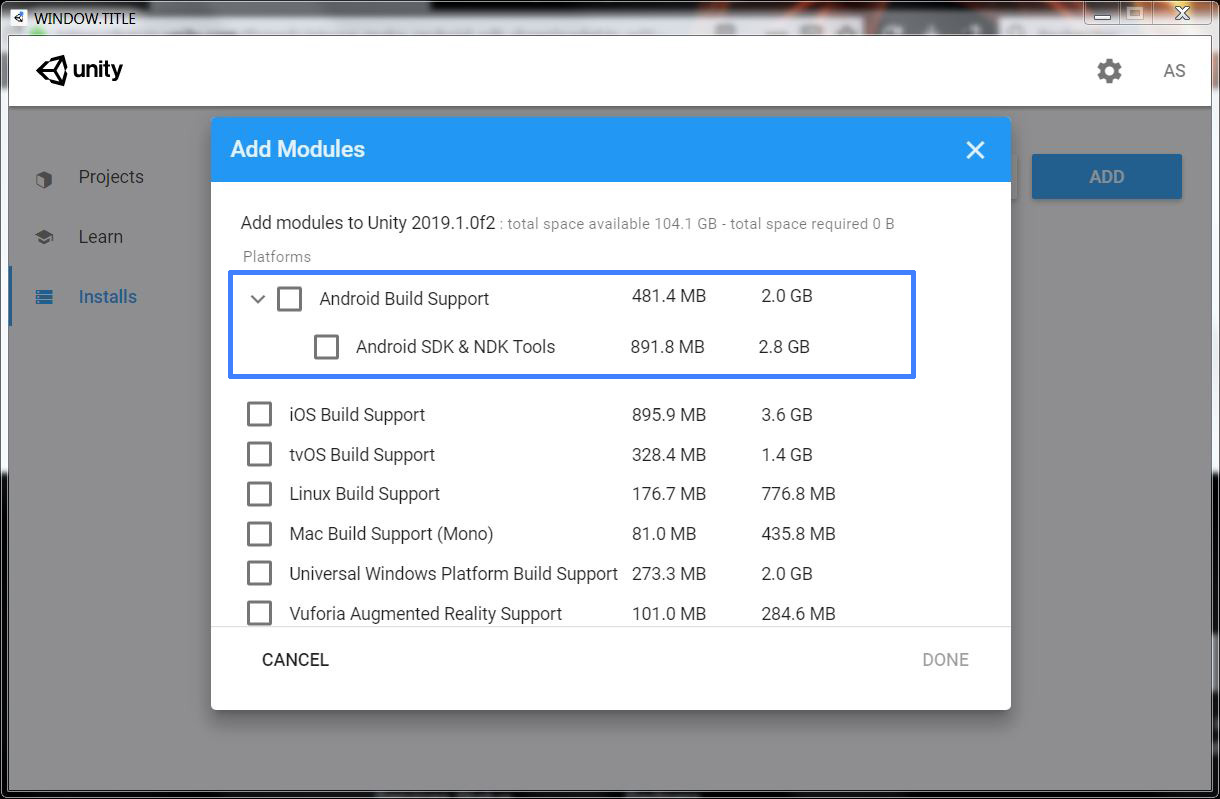The height and width of the screenshot is (799, 1220).
Task: Click the Add Modules dialog title
Action: (298, 150)
